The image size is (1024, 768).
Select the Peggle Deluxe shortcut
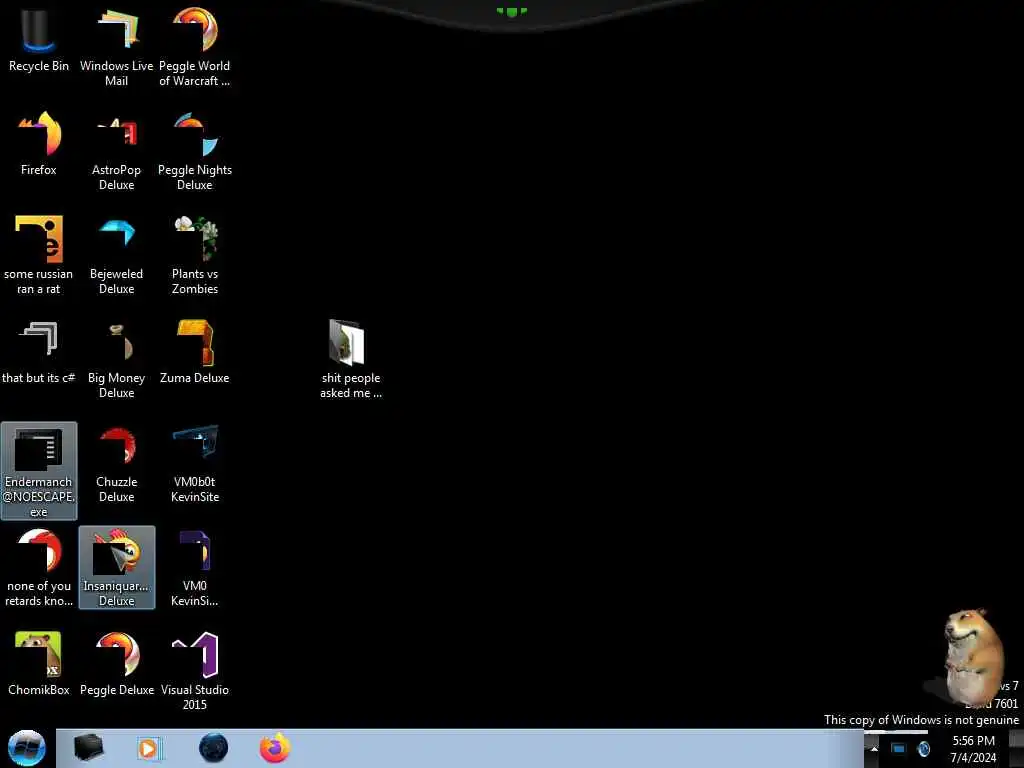117,663
